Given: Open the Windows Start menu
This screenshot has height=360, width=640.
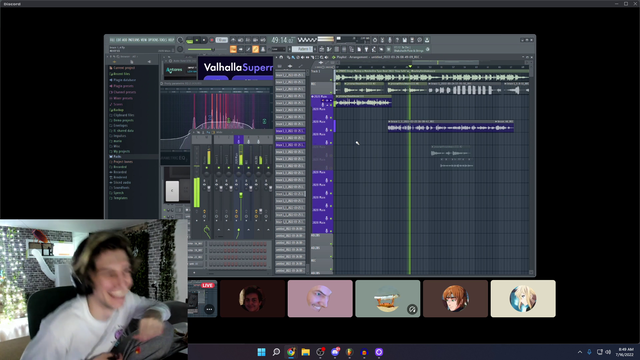Looking at the screenshot, I should point(261,352).
